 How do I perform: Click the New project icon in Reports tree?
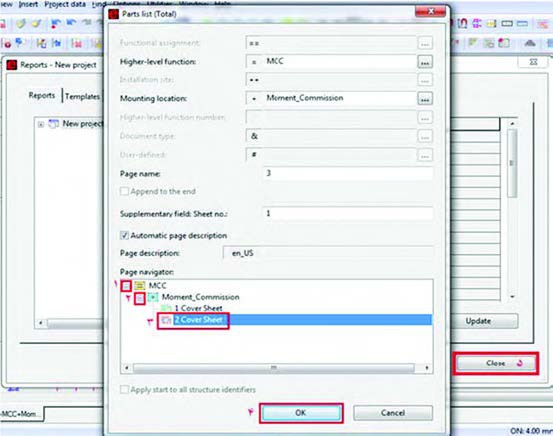(x=54, y=124)
